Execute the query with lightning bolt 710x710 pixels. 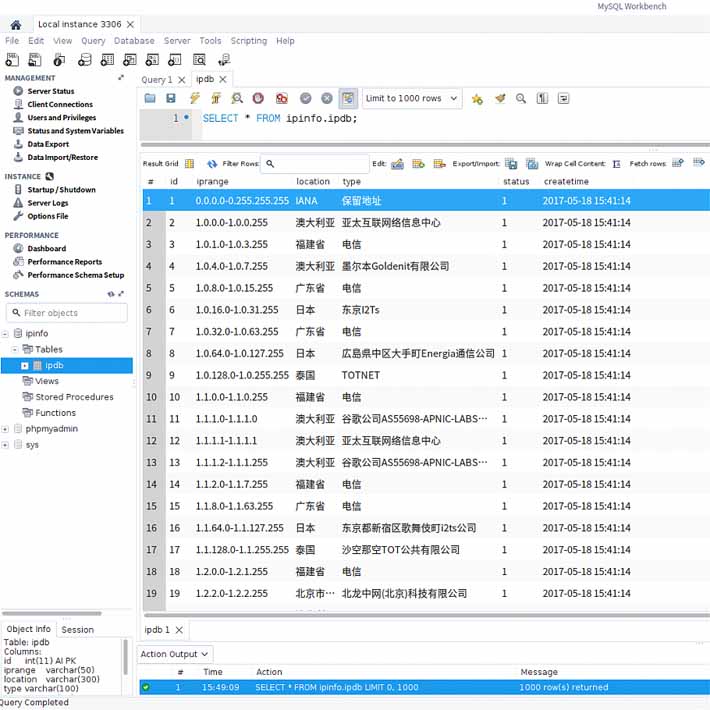click(x=195, y=98)
